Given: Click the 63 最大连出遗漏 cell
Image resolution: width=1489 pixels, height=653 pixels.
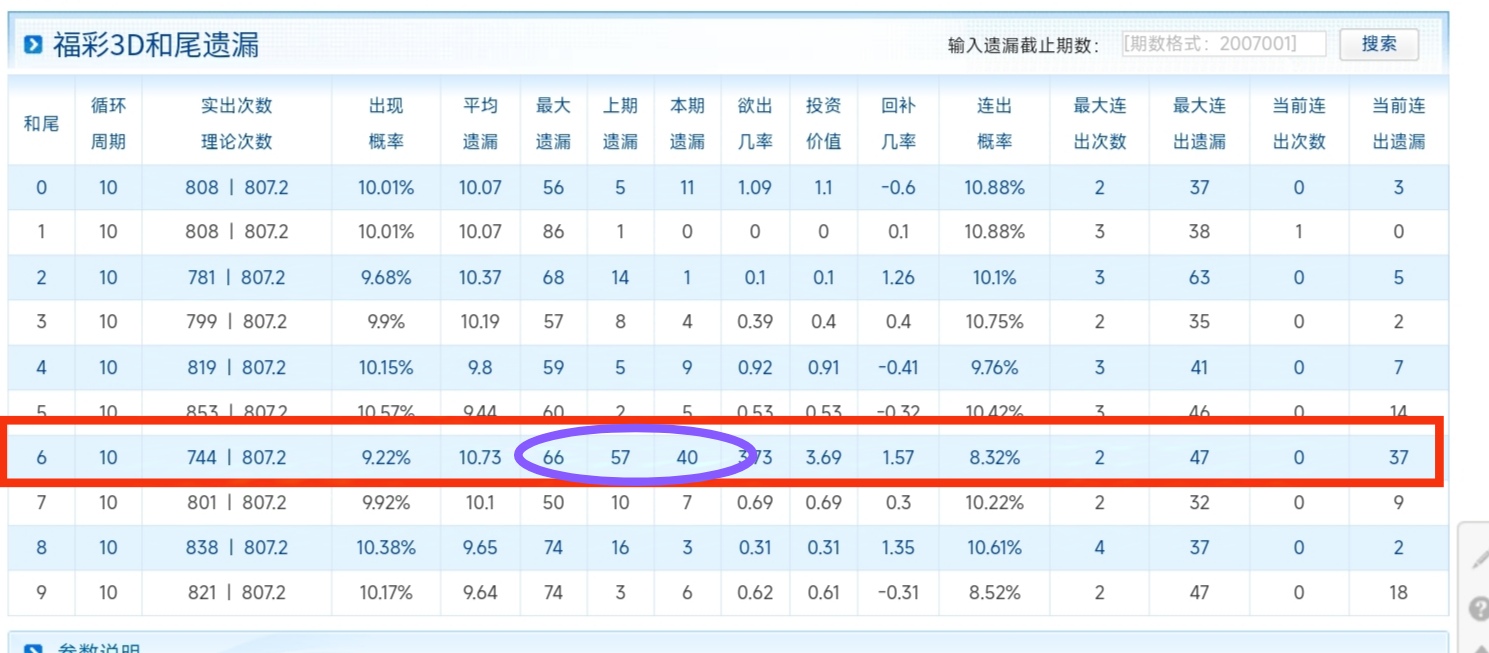Looking at the screenshot, I should pos(1199,277).
